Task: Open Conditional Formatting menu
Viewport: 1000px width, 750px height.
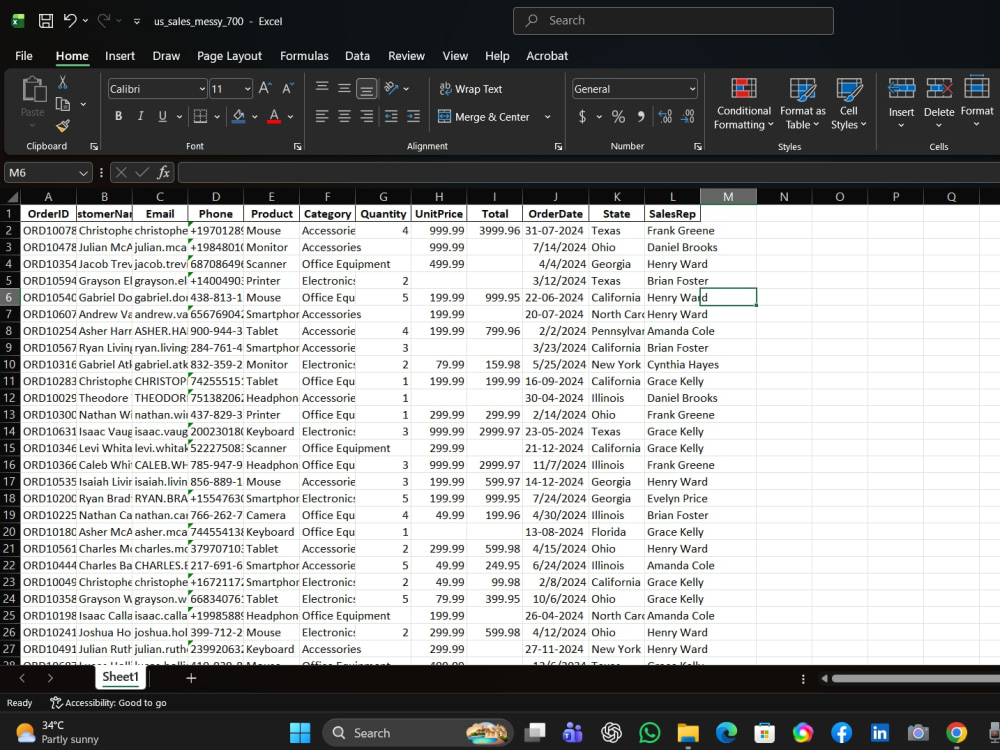Action: point(744,103)
